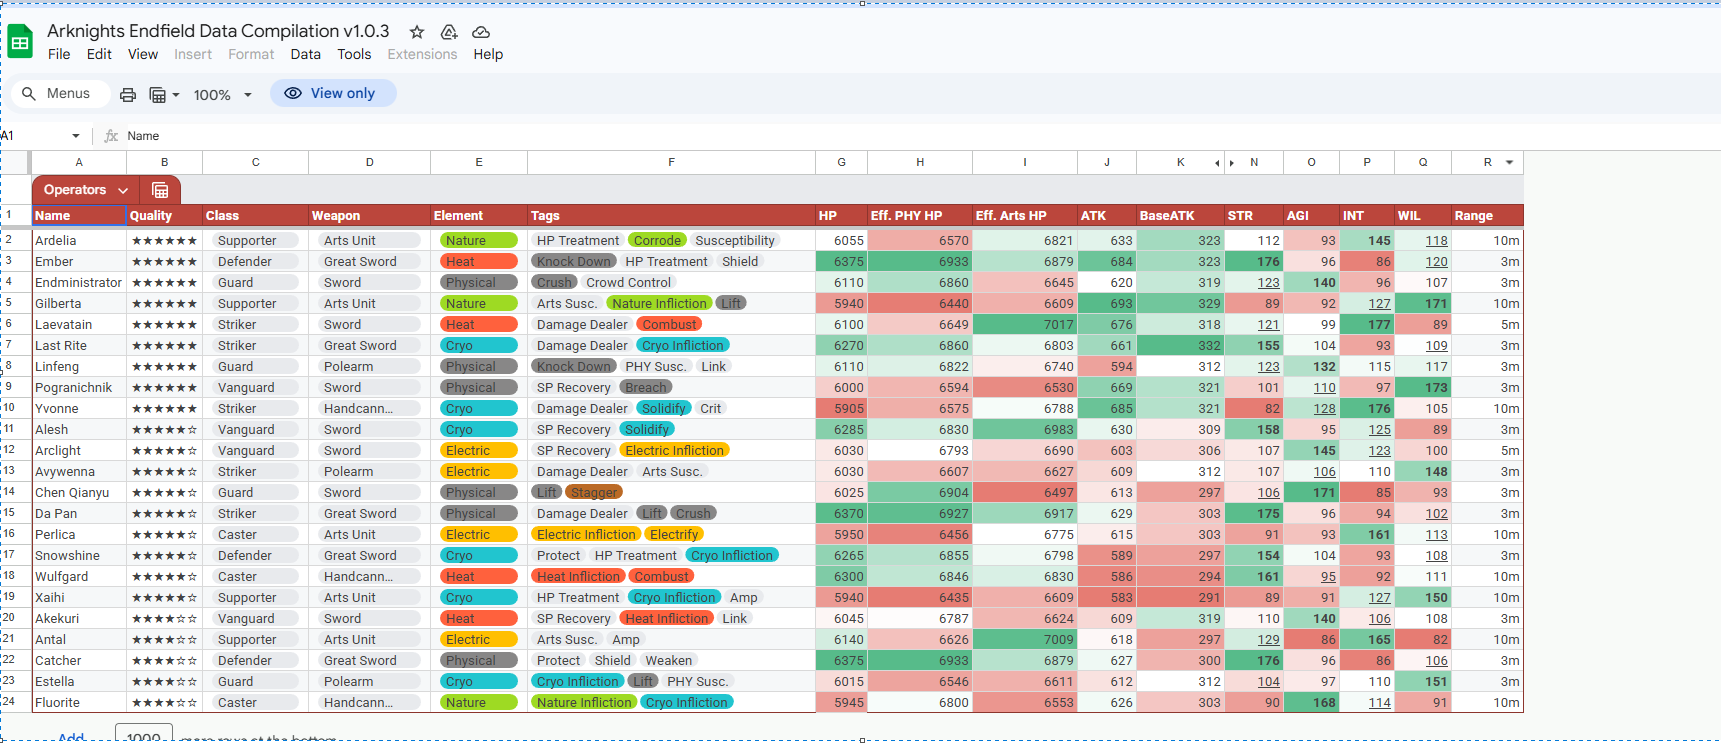Select the Fluorite name cell
The width and height of the screenshot is (1721, 743).
(x=79, y=702)
